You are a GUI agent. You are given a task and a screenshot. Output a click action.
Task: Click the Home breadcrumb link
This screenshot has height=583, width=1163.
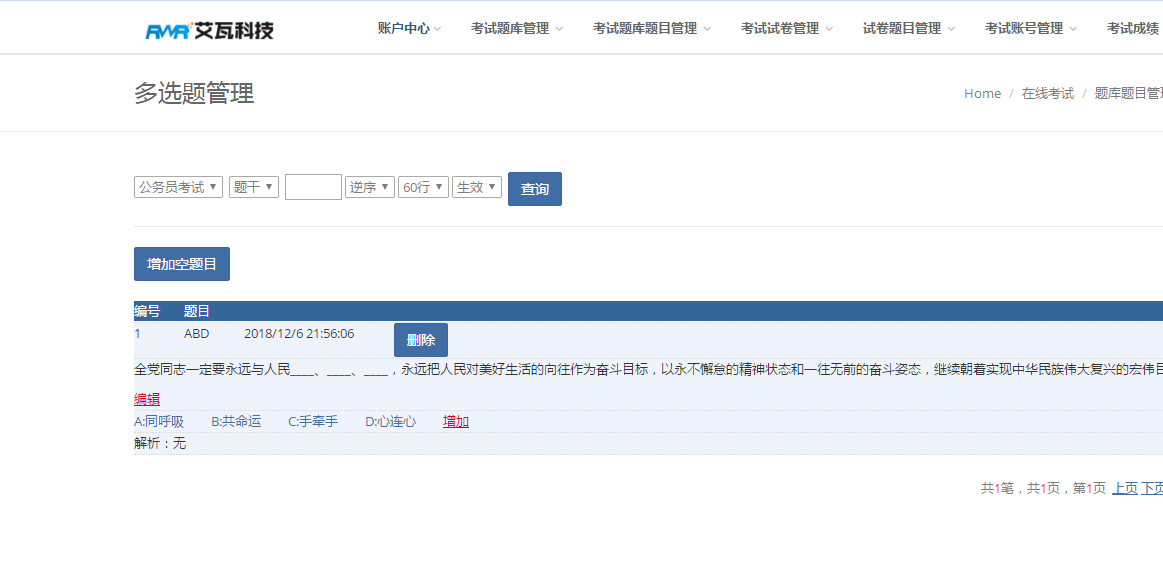pyautogui.click(x=982, y=93)
